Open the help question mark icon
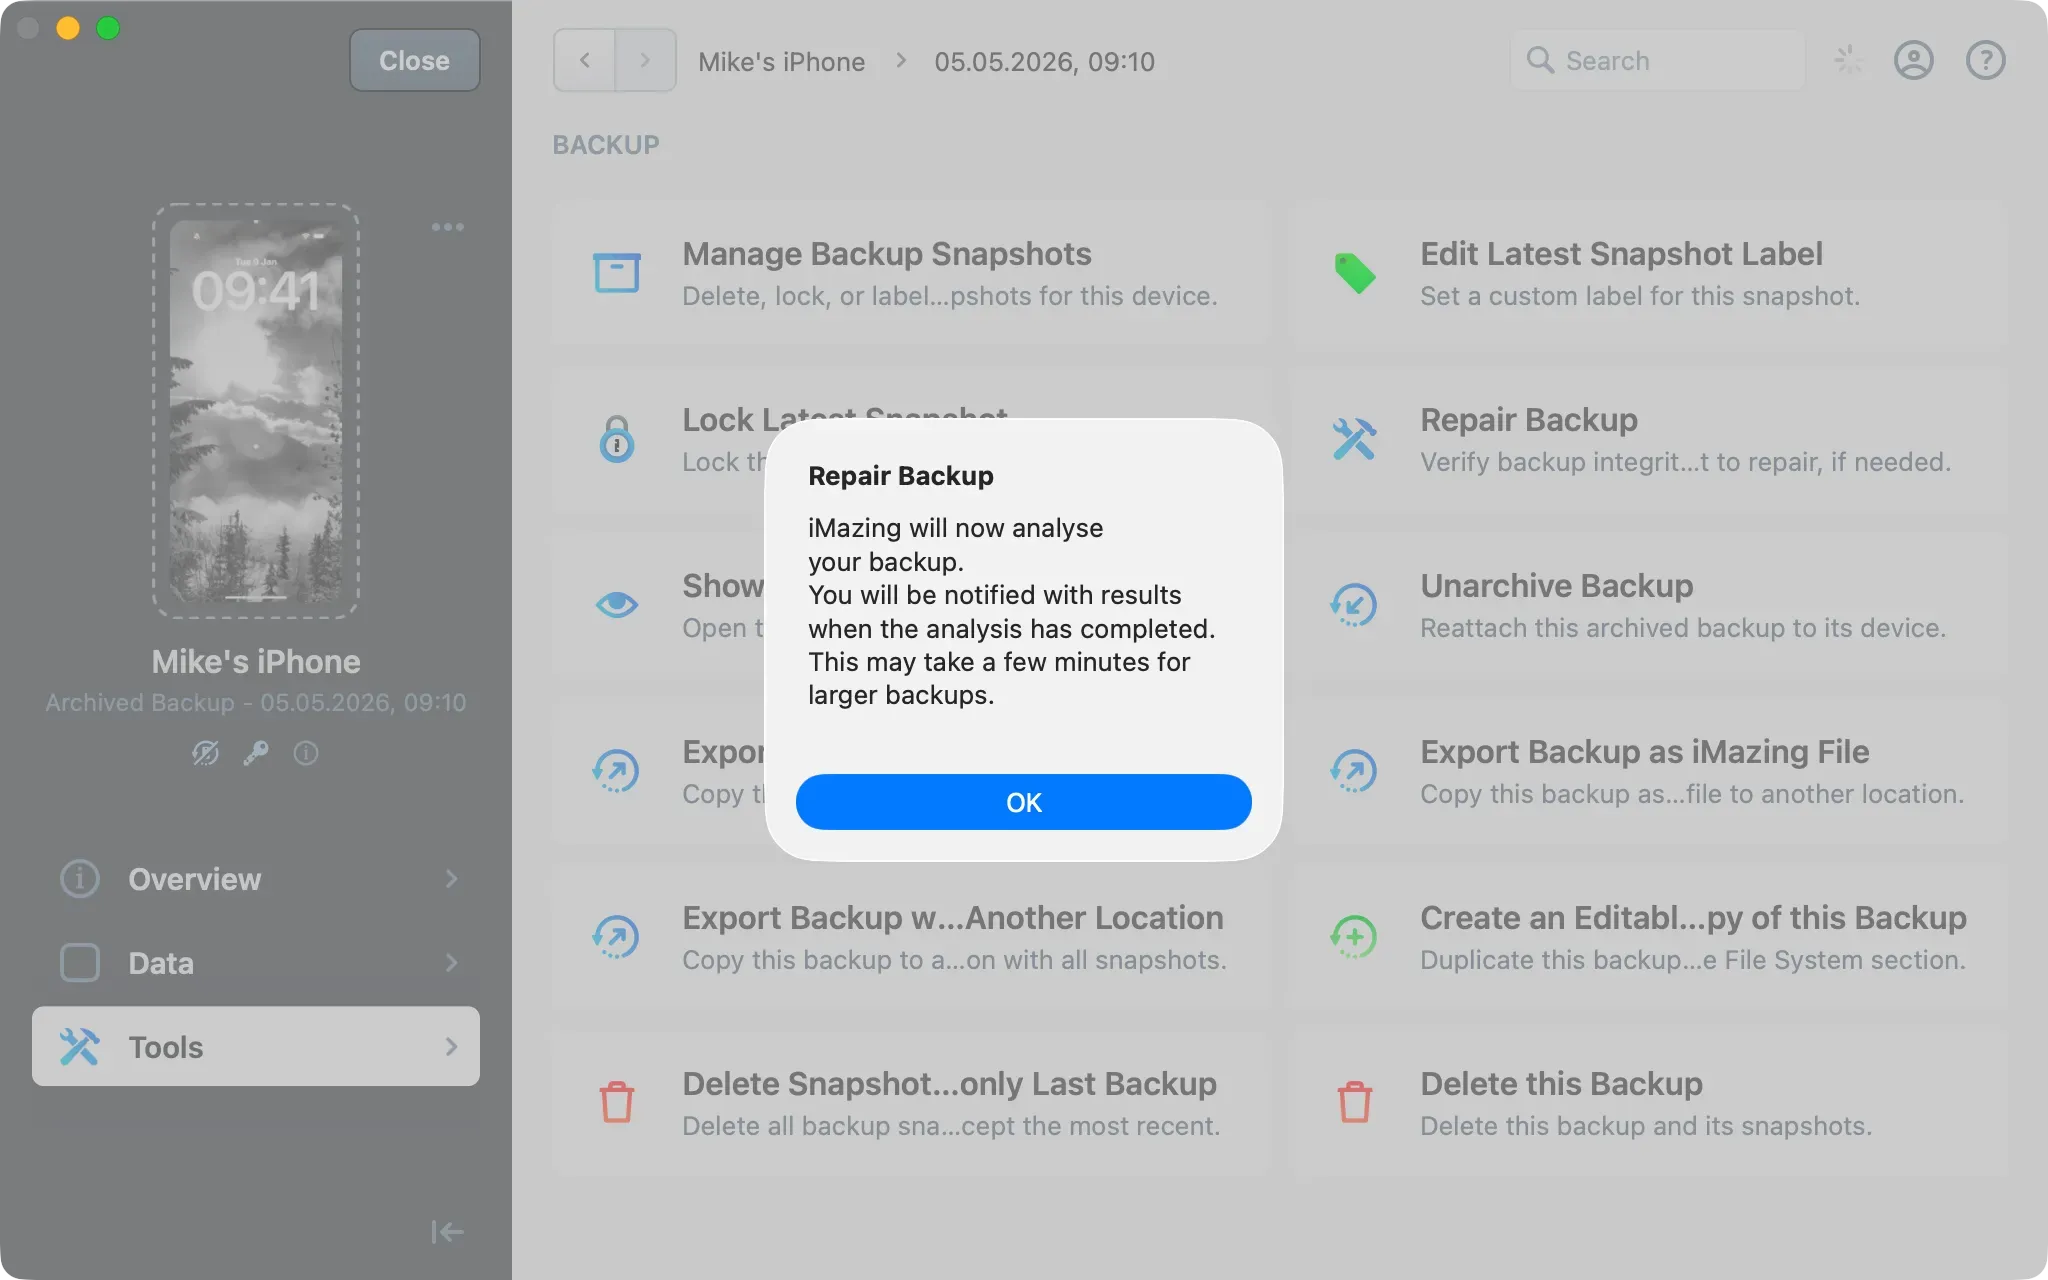Image resolution: width=2048 pixels, height=1280 pixels. (1985, 61)
